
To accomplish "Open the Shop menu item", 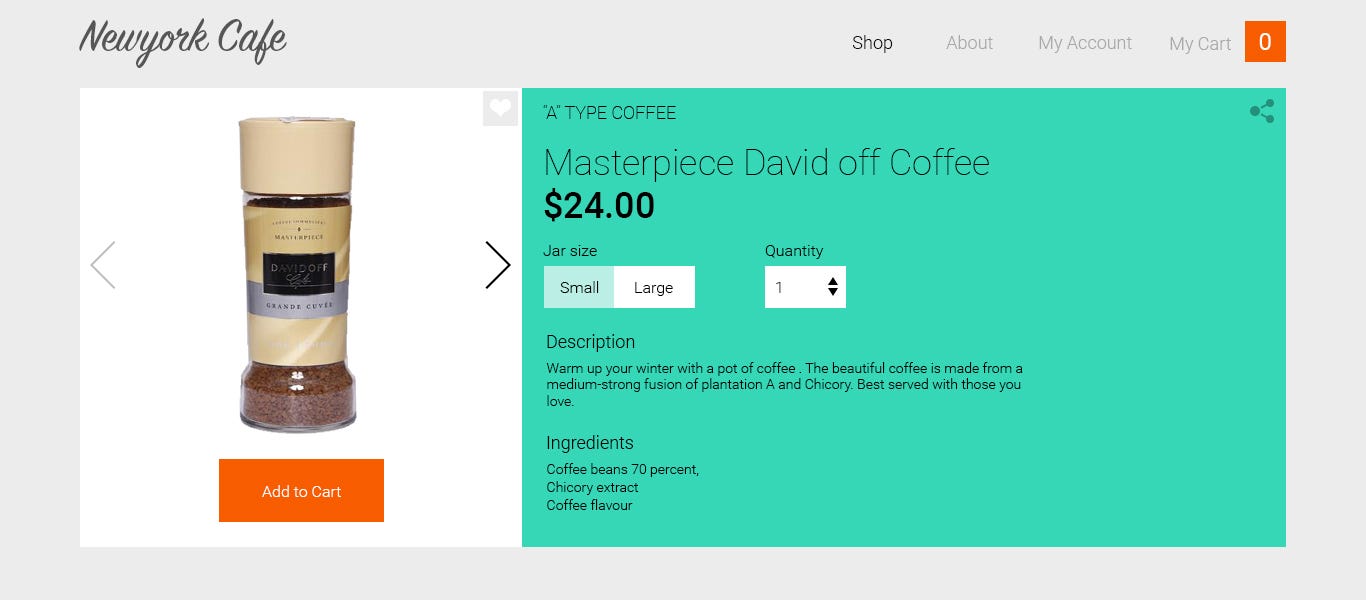I will click(872, 43).
